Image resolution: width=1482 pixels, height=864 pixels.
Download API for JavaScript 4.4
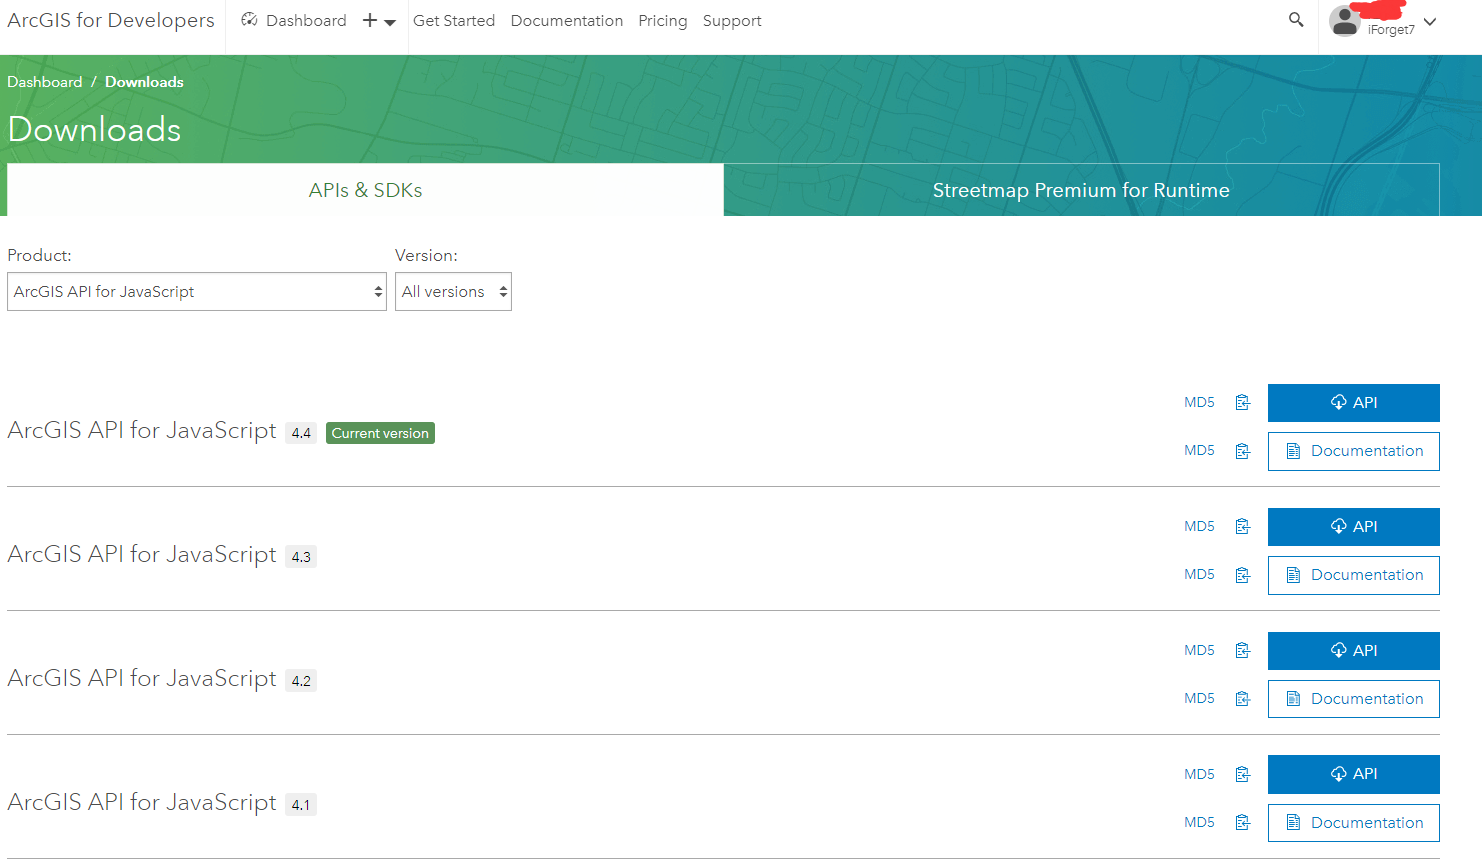coord(1354,403)
